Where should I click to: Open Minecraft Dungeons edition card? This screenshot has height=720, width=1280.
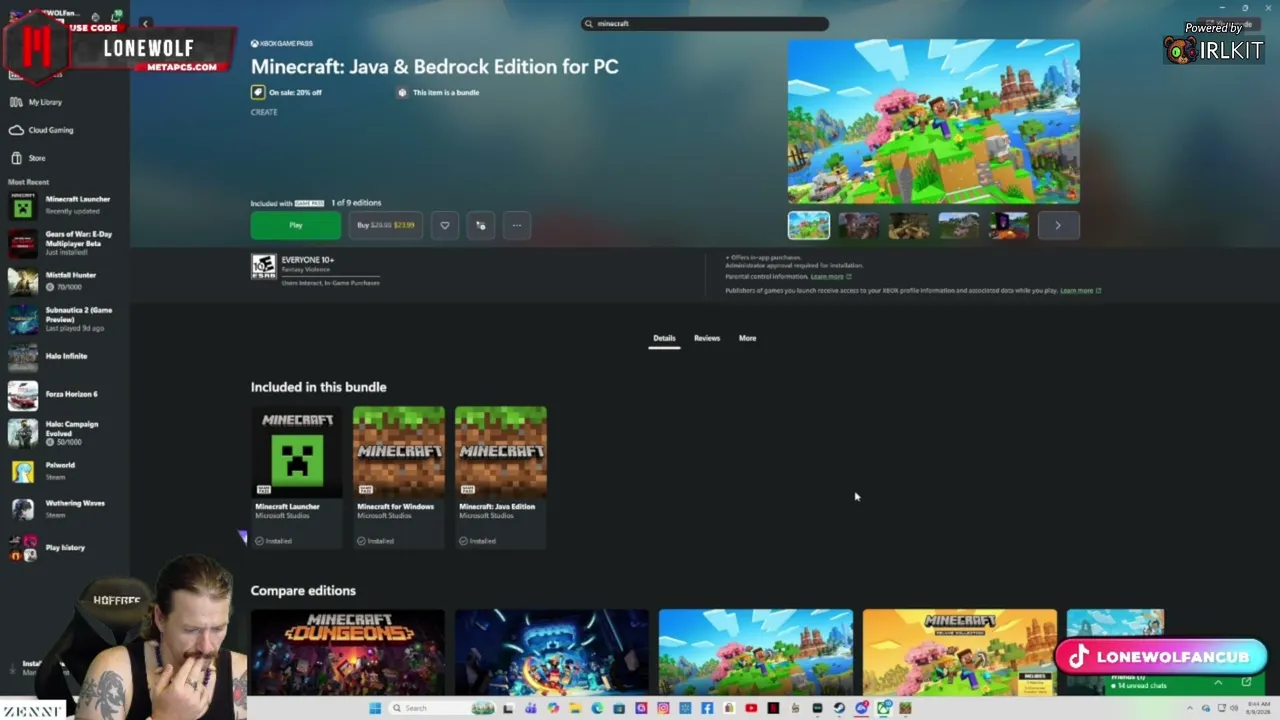point(348,651)
